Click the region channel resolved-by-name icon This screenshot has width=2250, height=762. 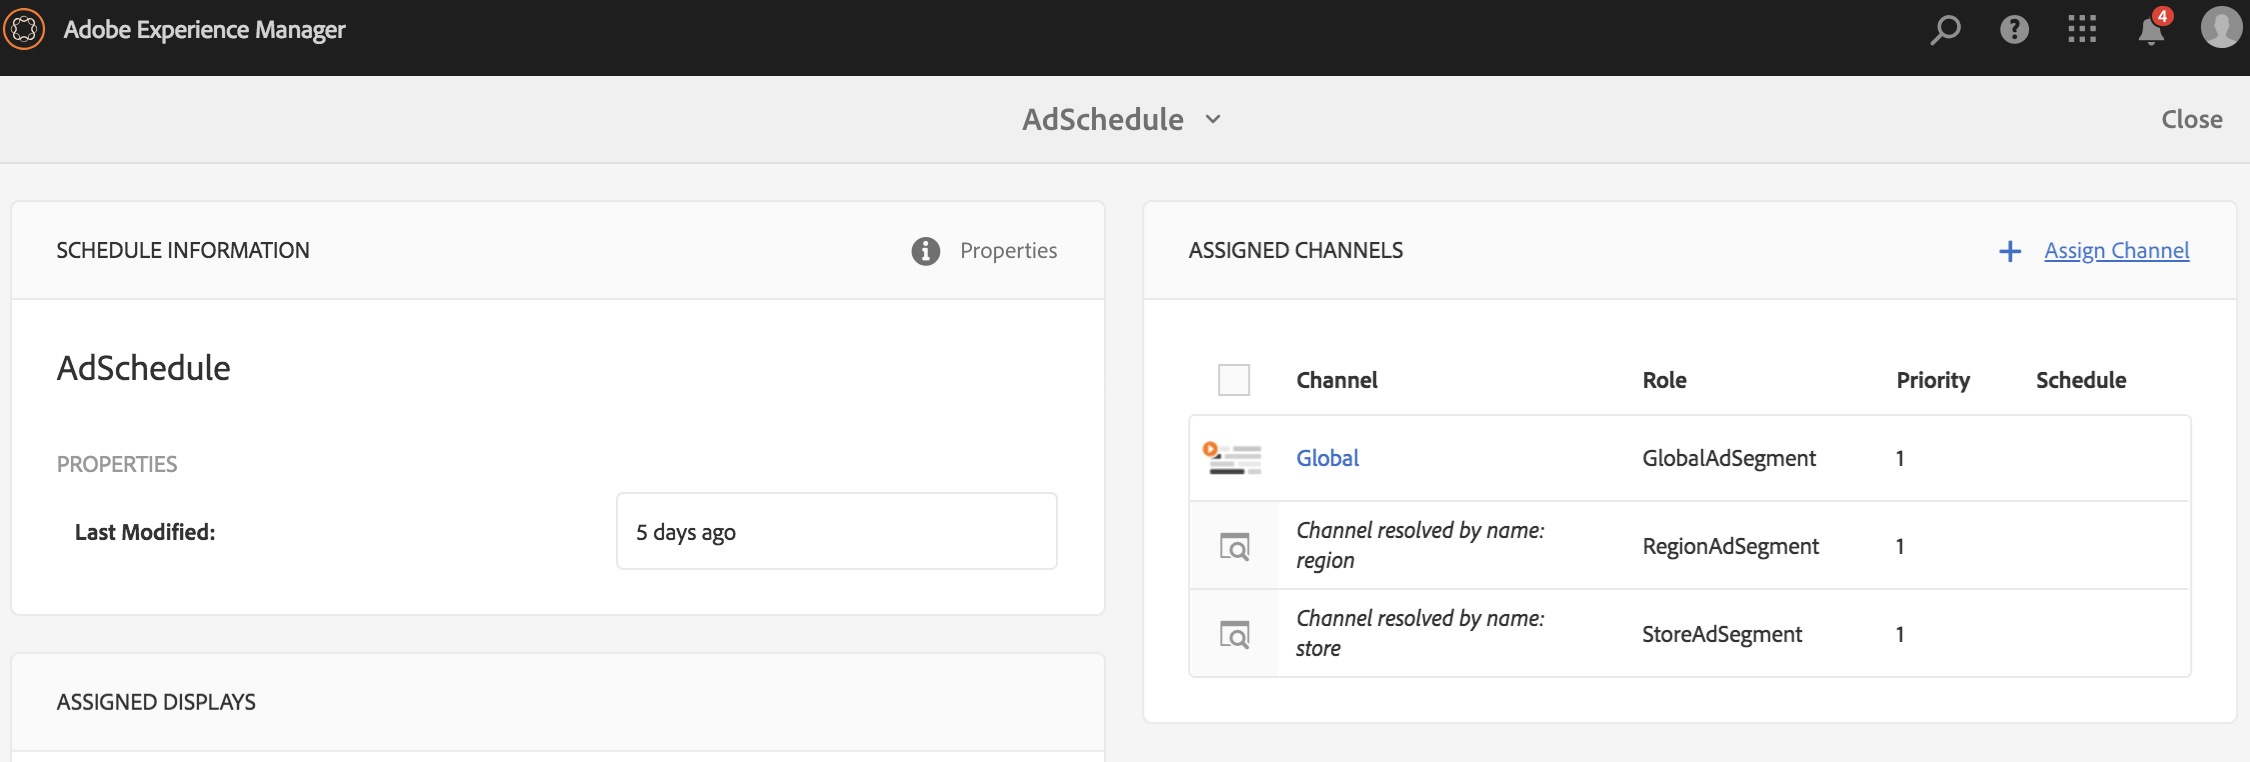point(1235,547)
